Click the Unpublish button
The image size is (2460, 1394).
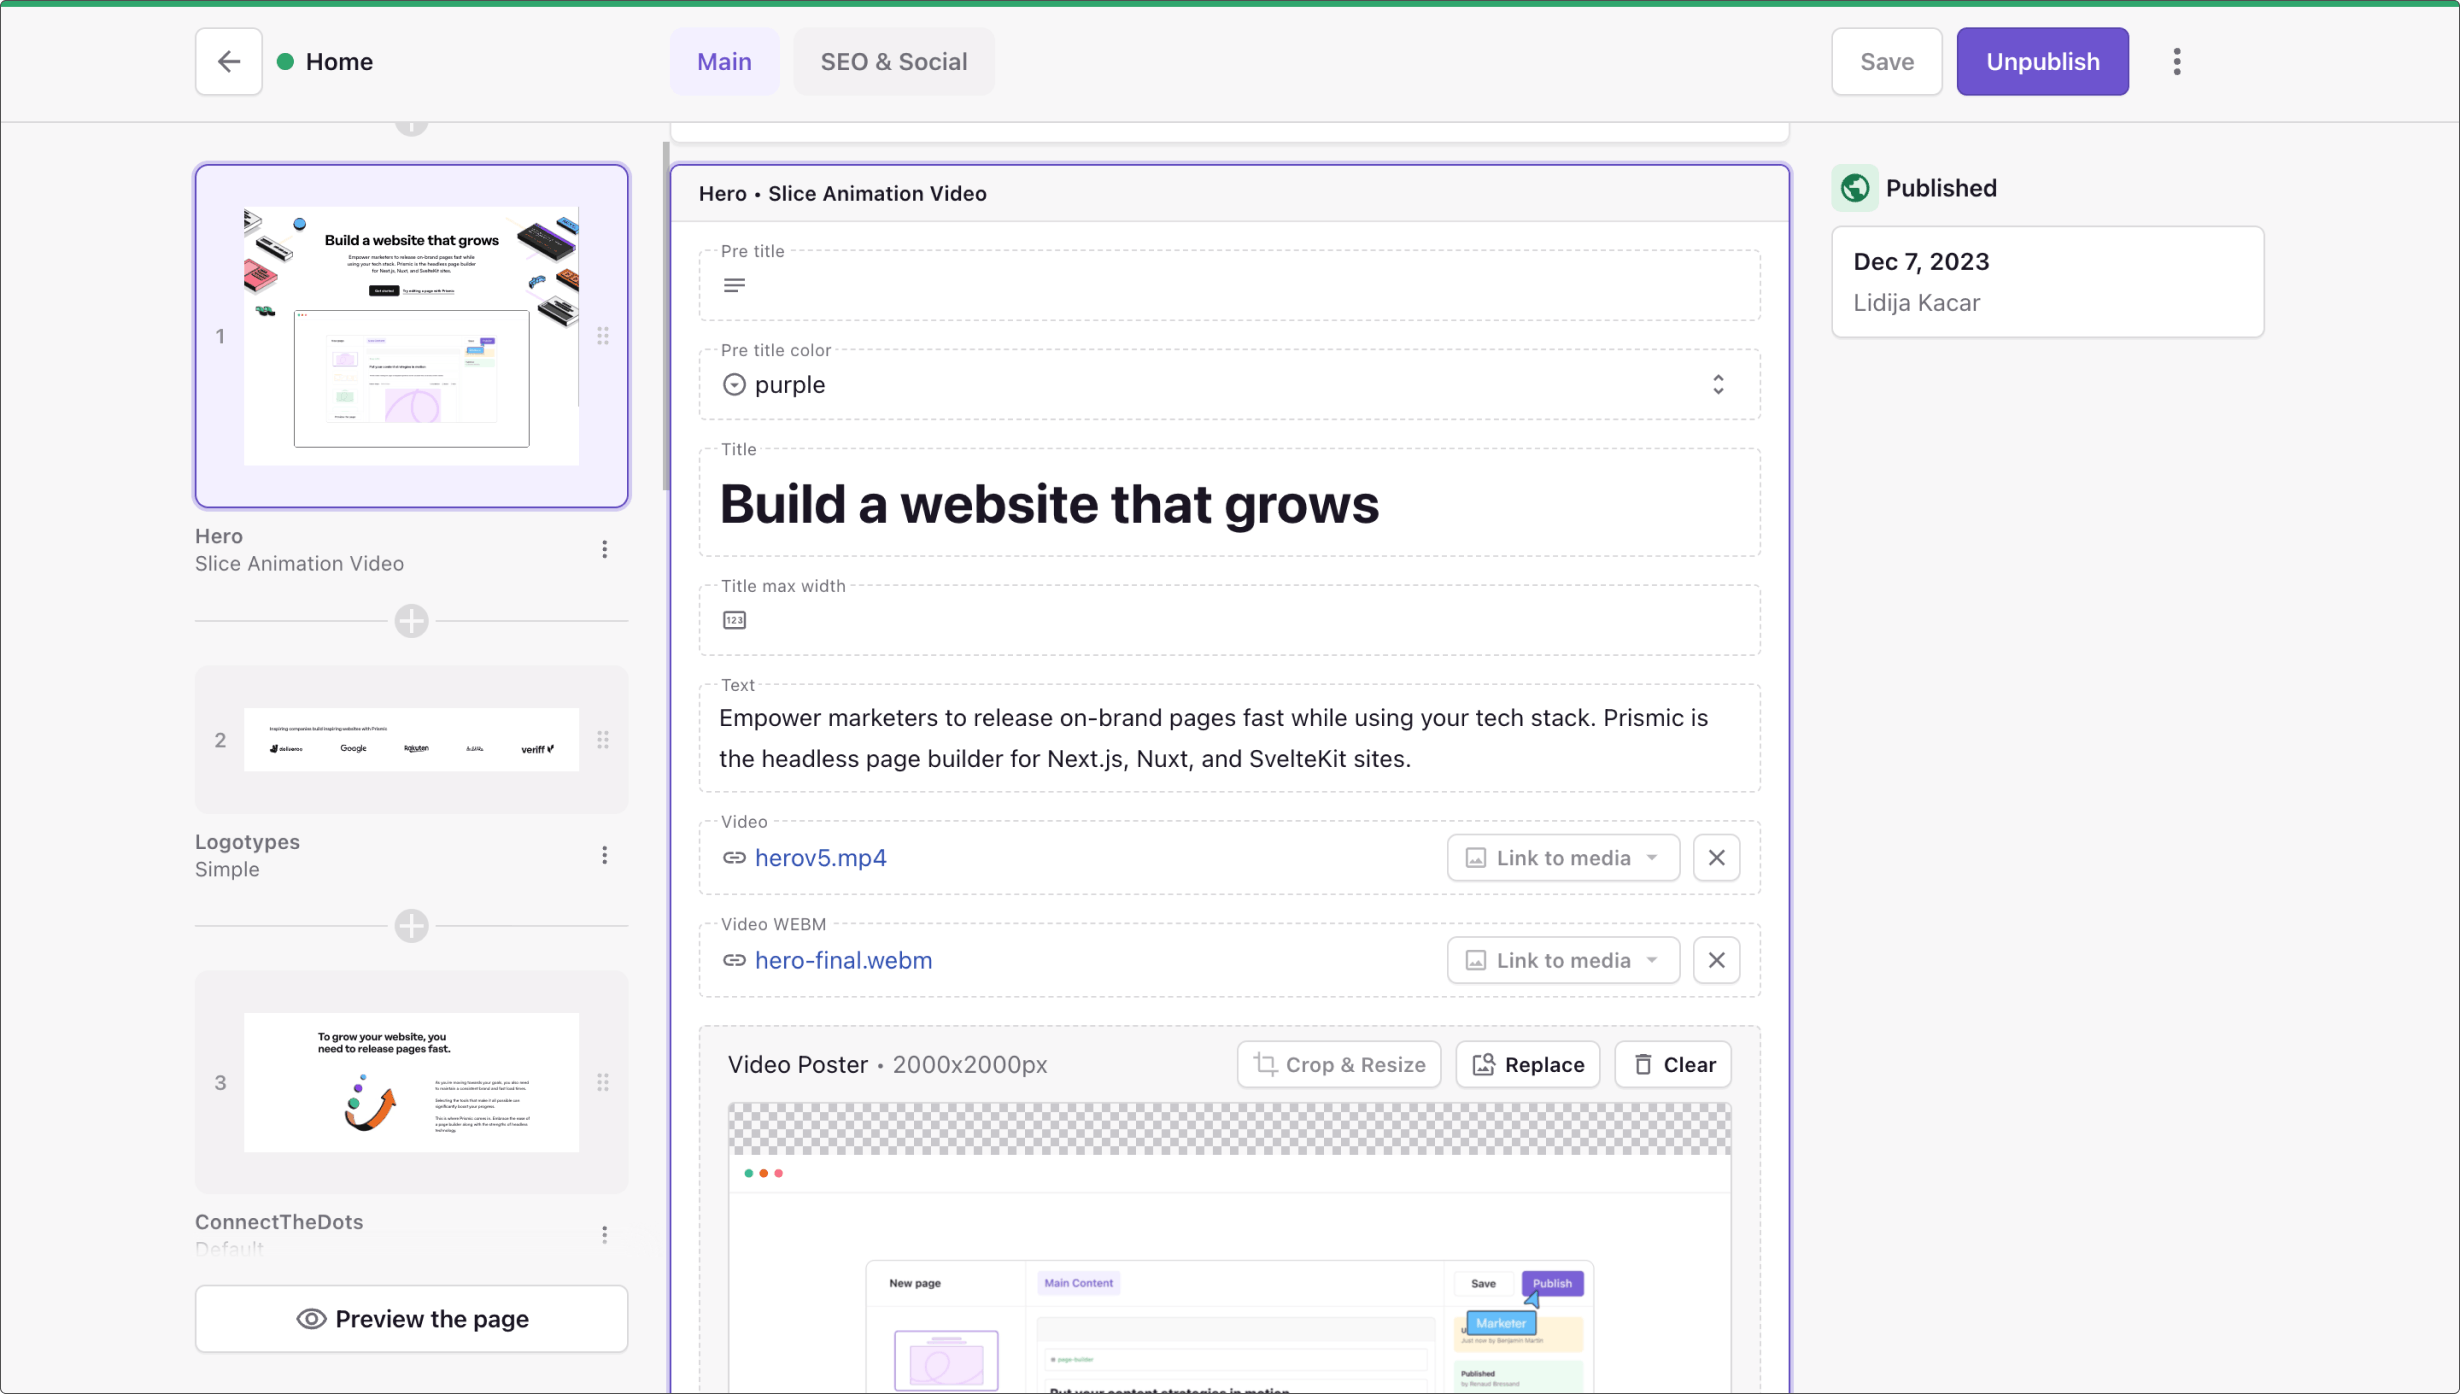(2042, 62)
